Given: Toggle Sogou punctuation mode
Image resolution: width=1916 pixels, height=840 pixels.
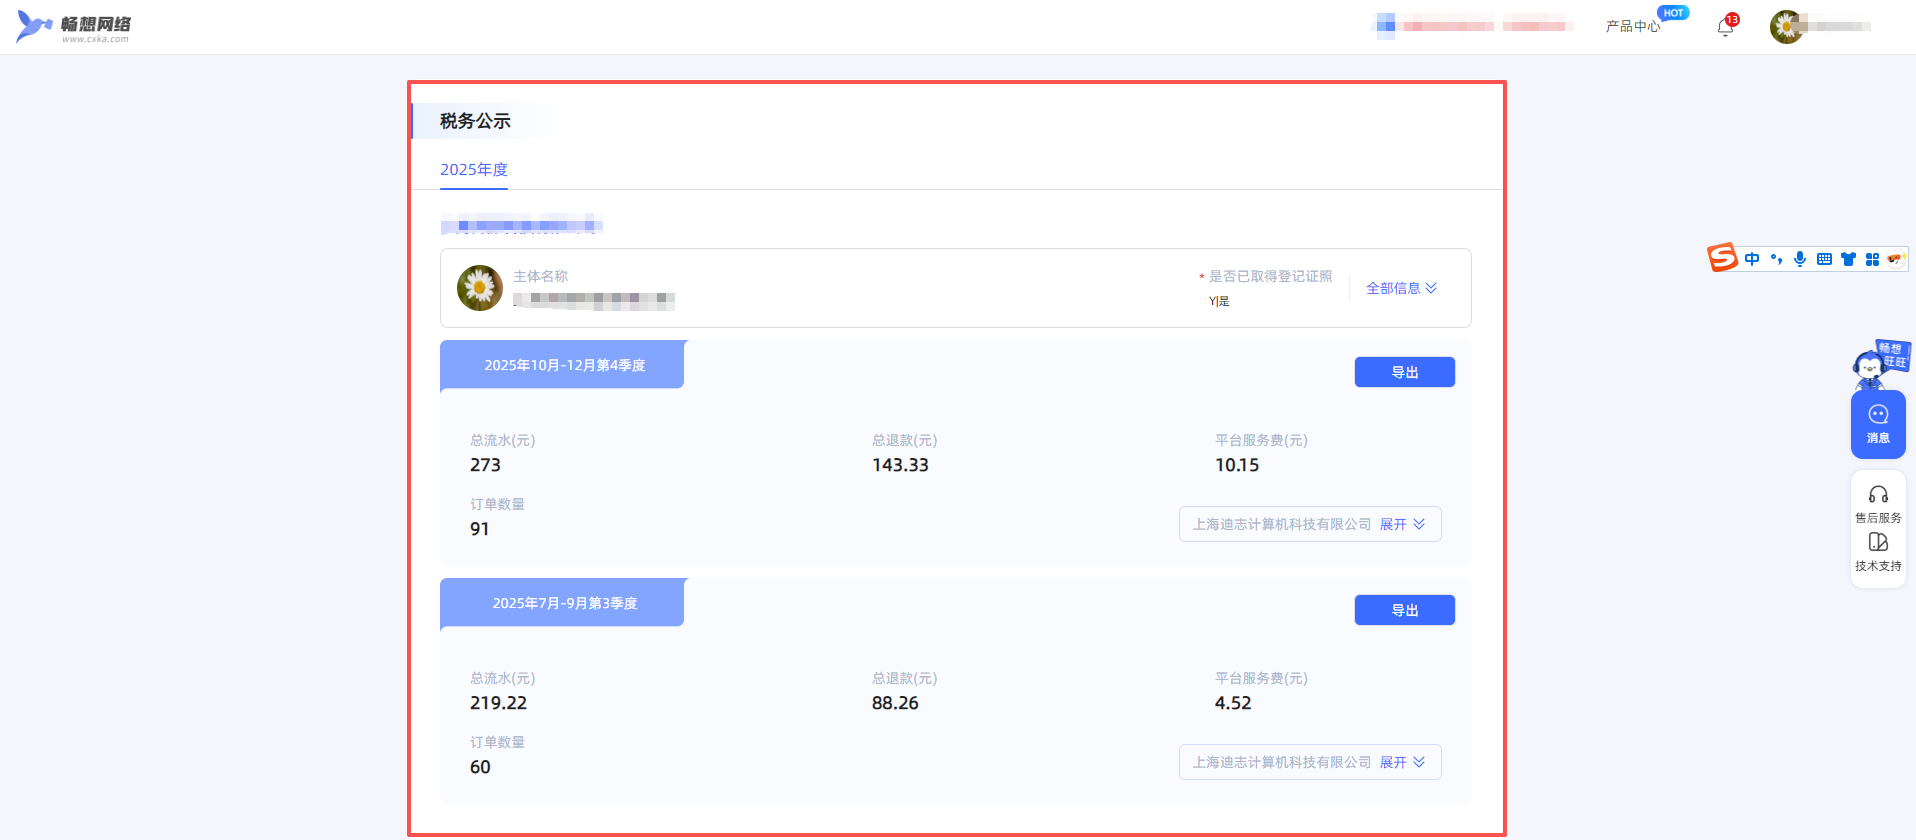Looking at the screenshot, I should tap(1776, 259).
